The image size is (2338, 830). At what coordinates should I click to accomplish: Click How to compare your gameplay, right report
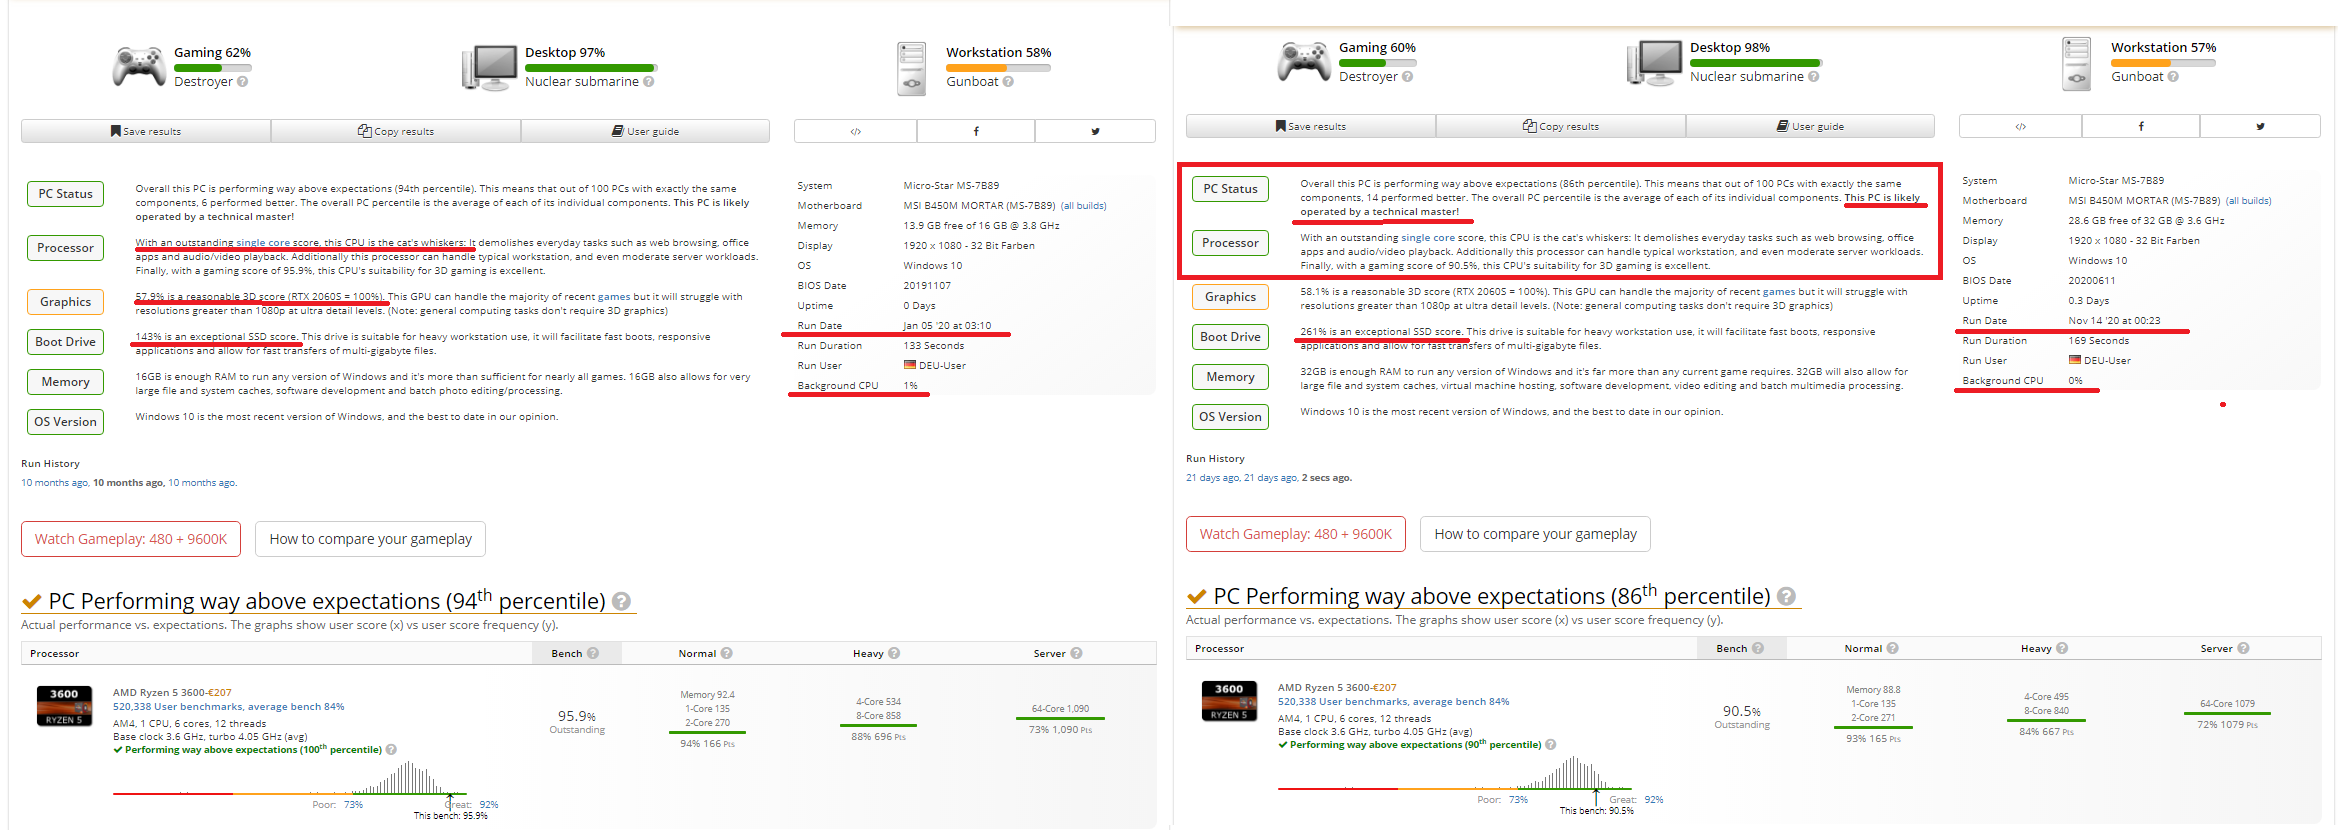1535,534
